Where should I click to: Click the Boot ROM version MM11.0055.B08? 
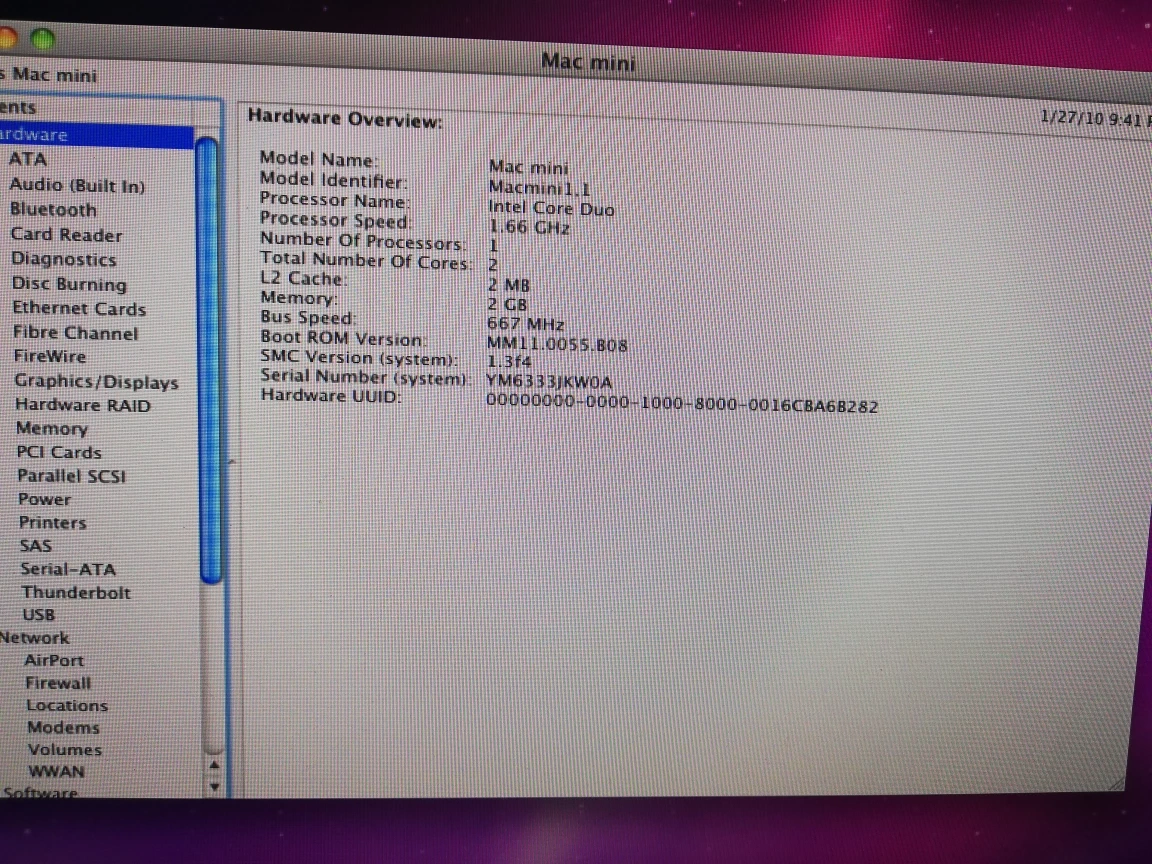coord(557,345)
